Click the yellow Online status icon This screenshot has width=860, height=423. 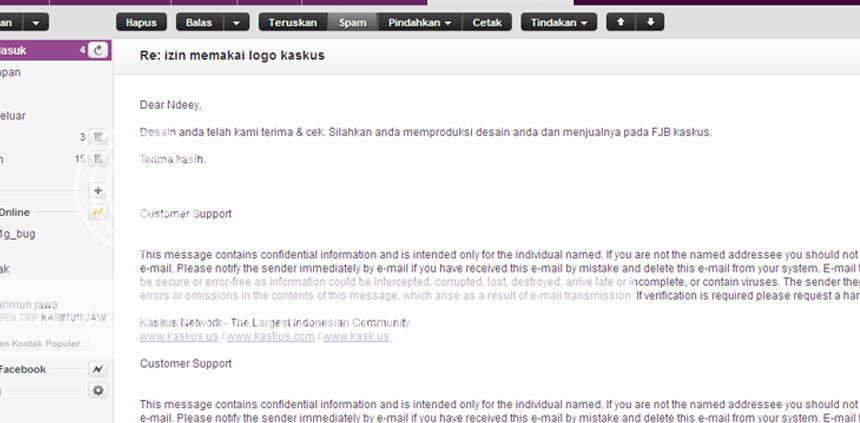[98, 212]
